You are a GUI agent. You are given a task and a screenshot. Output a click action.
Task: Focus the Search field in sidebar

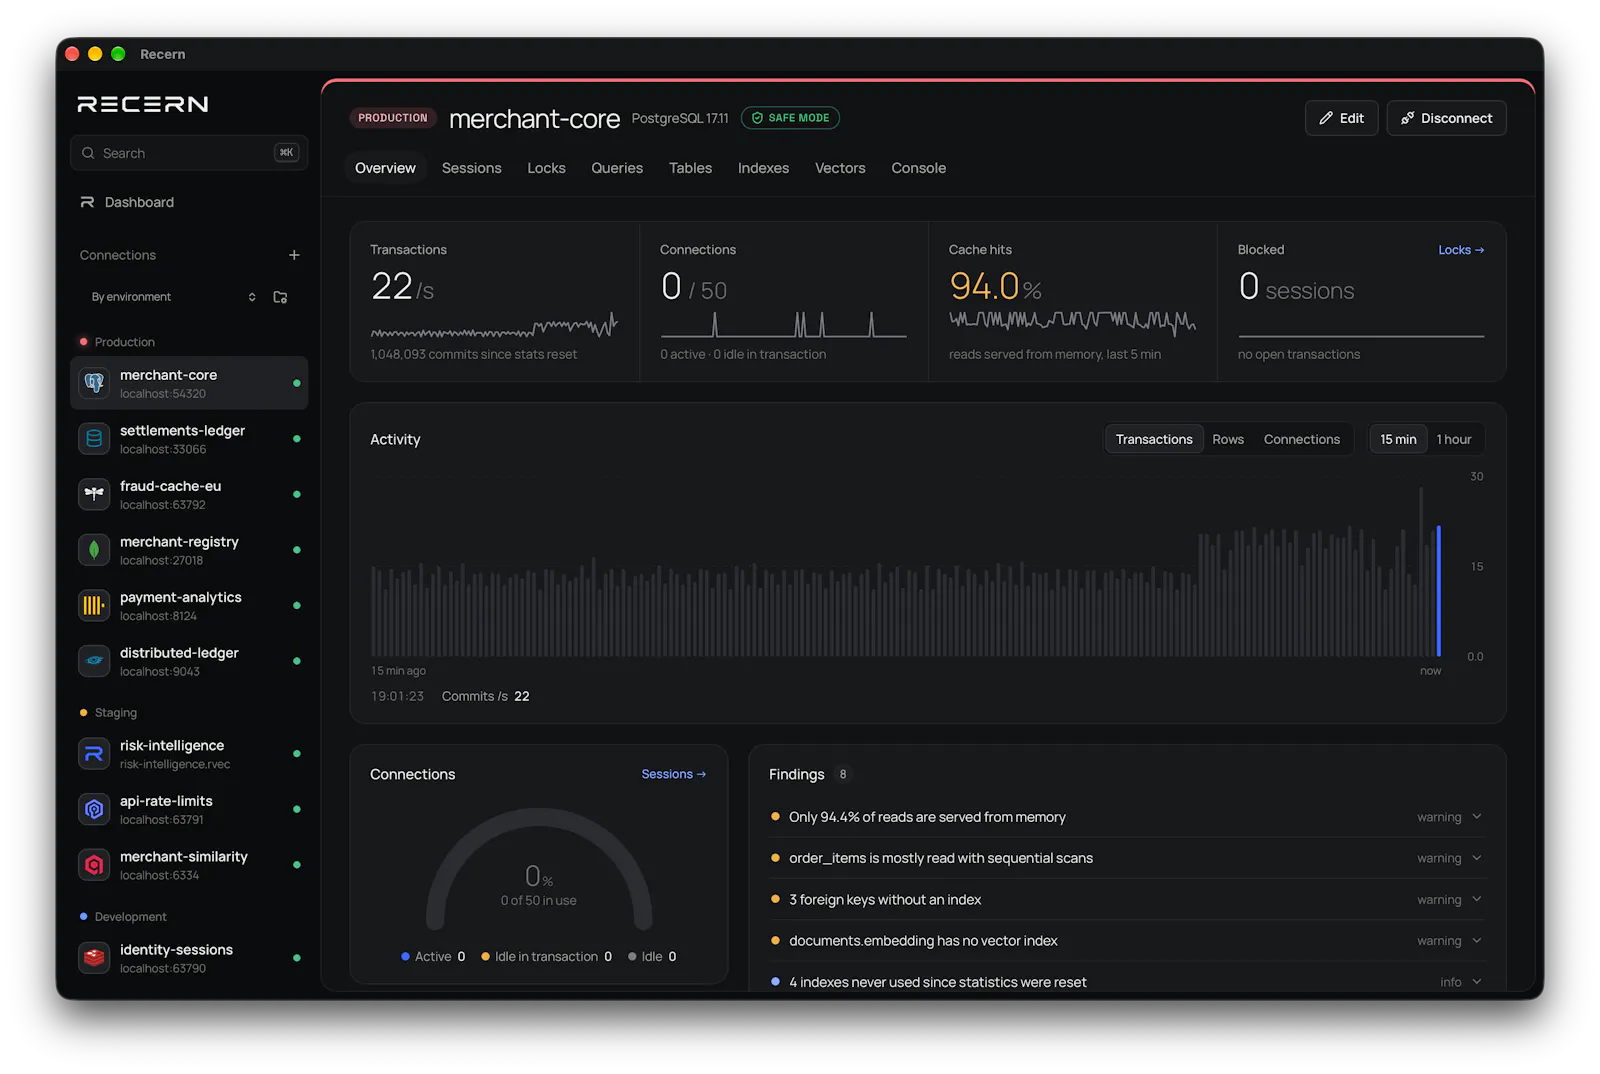pyautogui.click(x=189, y=153)
